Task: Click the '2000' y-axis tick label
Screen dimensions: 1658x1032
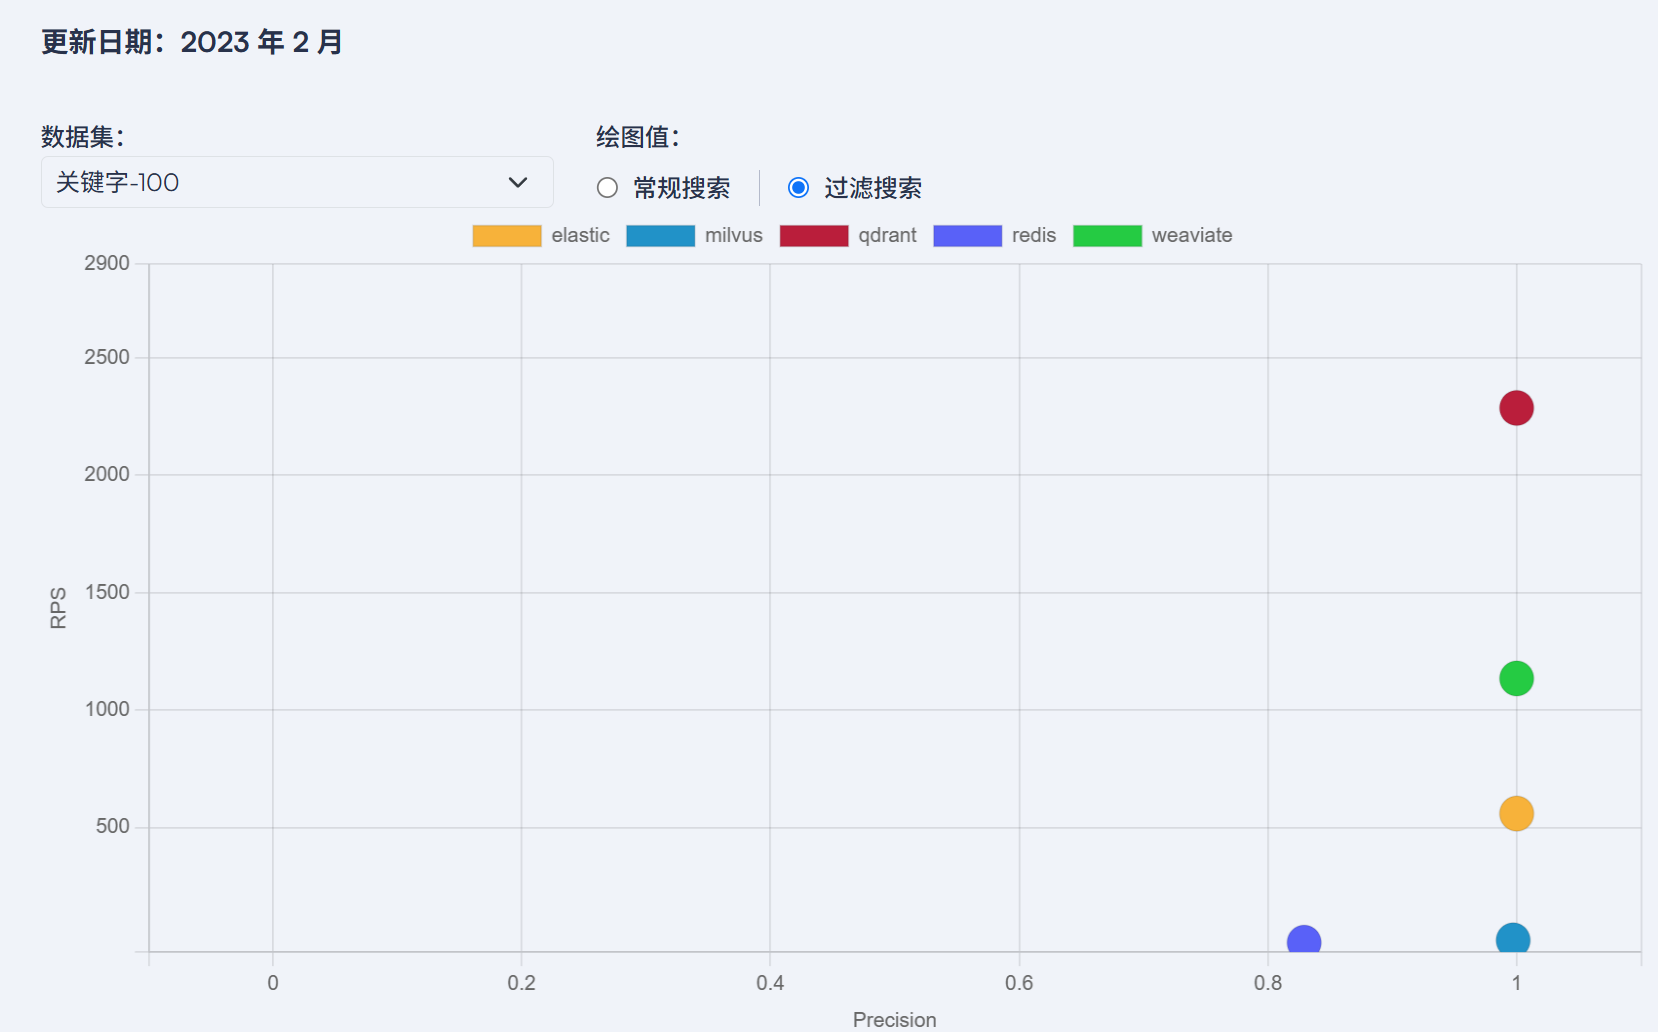Action: click(x=107, y=474)
